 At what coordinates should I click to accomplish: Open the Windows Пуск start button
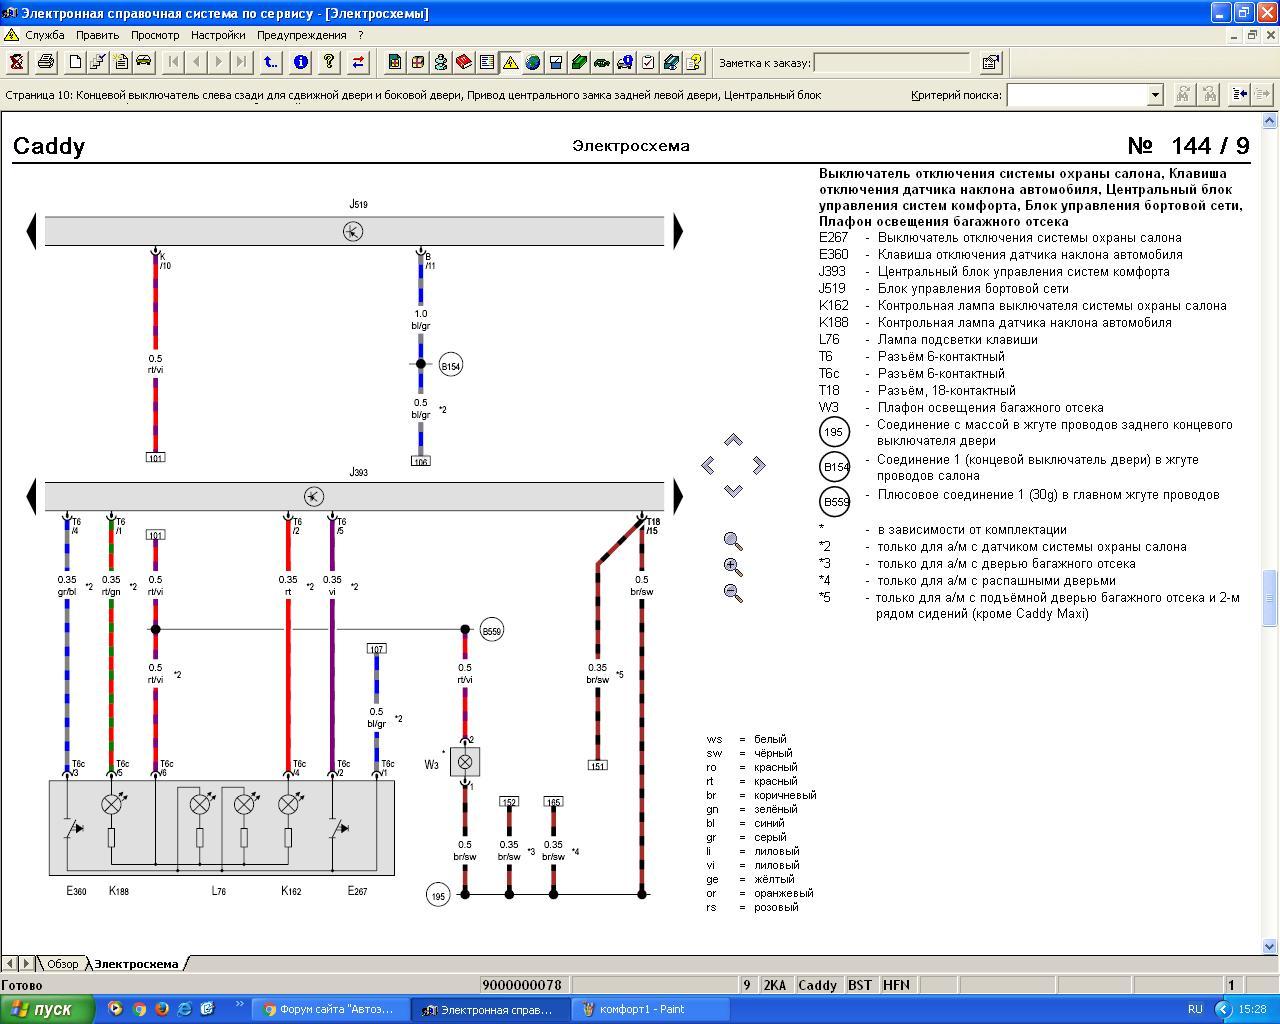48,1009
